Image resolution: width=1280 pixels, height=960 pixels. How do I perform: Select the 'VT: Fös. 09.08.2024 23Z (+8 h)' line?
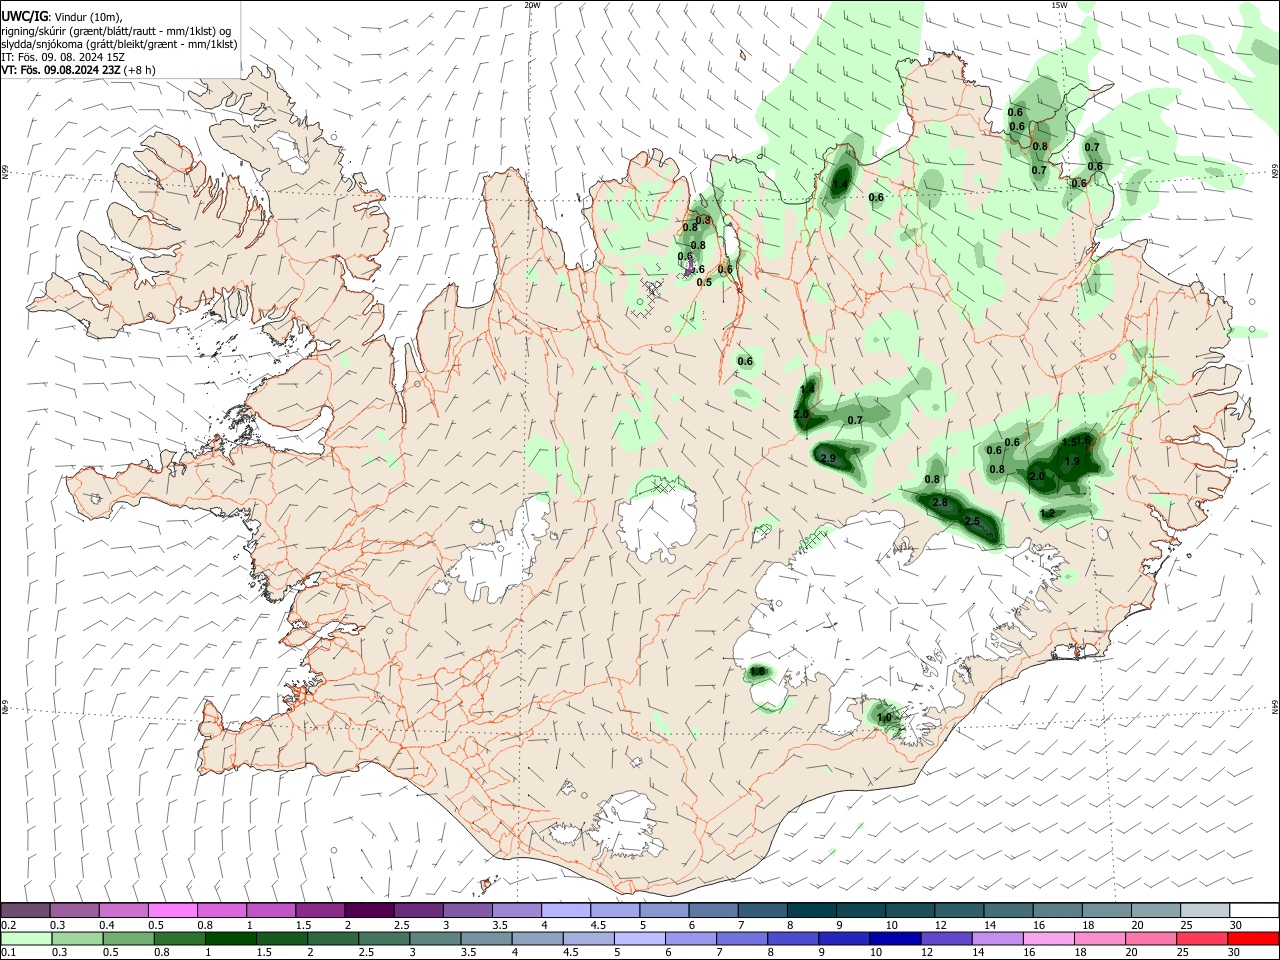point(78,70)
